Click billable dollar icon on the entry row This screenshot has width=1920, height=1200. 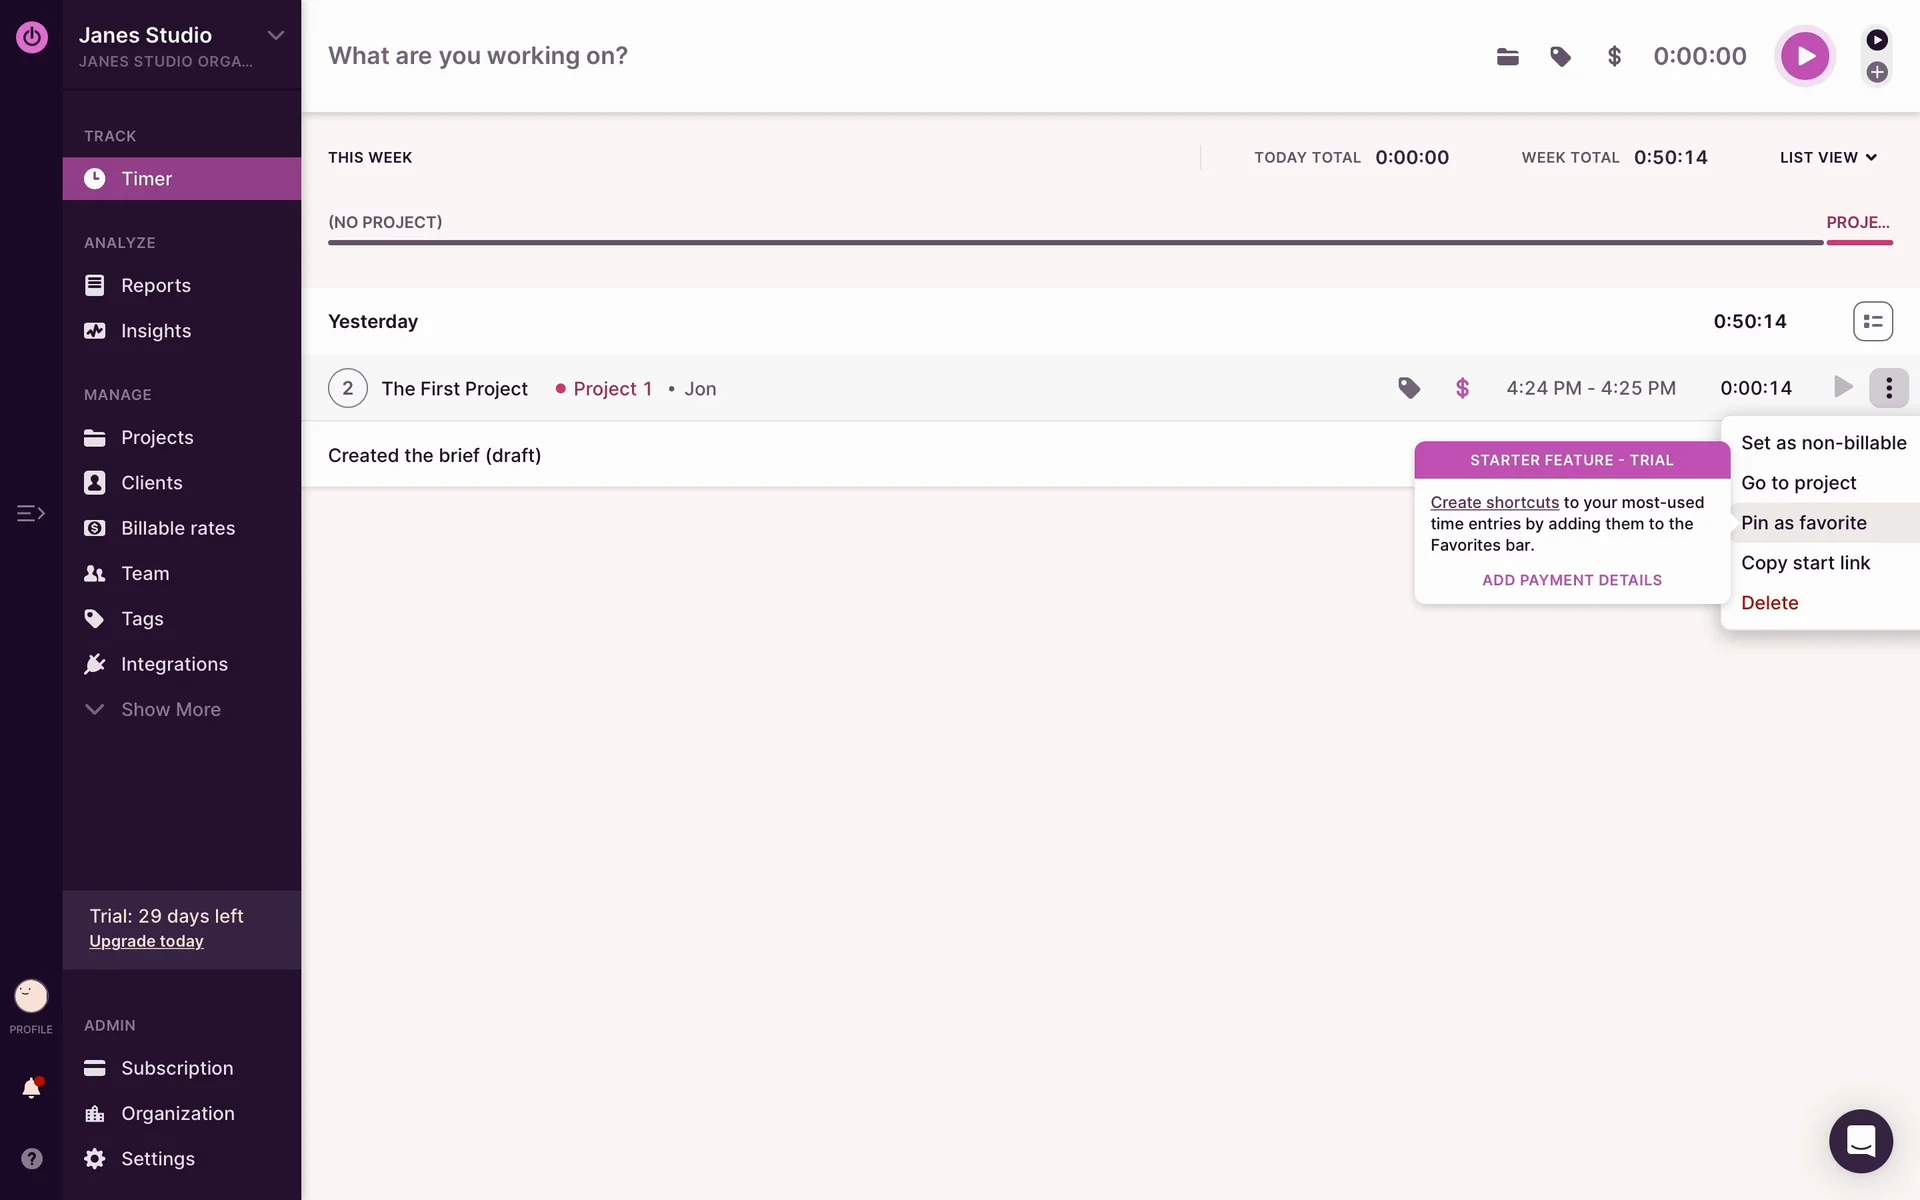[1462, 388]
